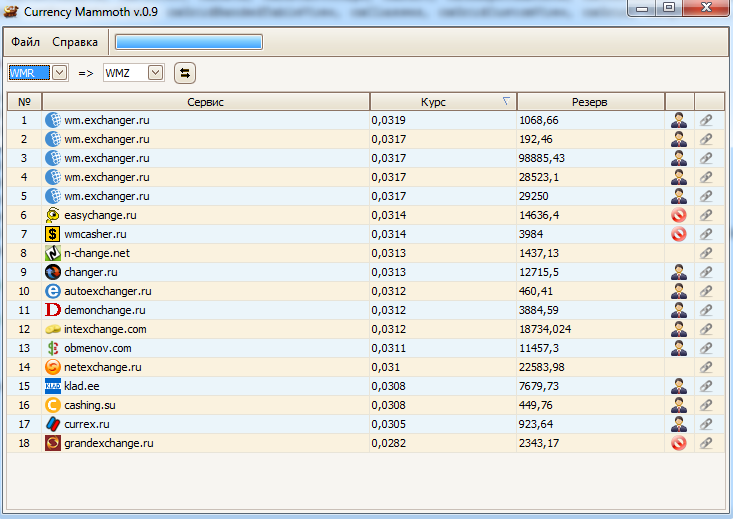Click the person icon in row 1
733x519 pixels.
click(x=679, y=120)
